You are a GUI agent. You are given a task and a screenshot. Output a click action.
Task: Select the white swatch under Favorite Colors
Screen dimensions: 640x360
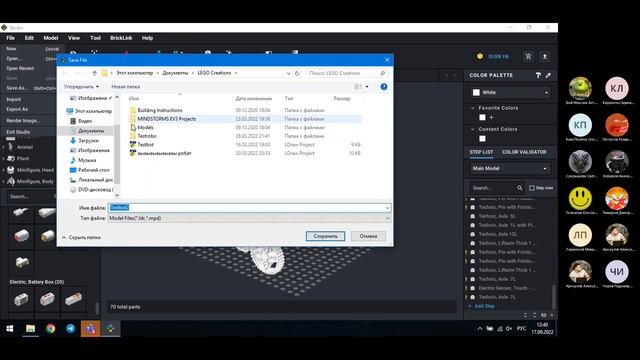(482, 118)
